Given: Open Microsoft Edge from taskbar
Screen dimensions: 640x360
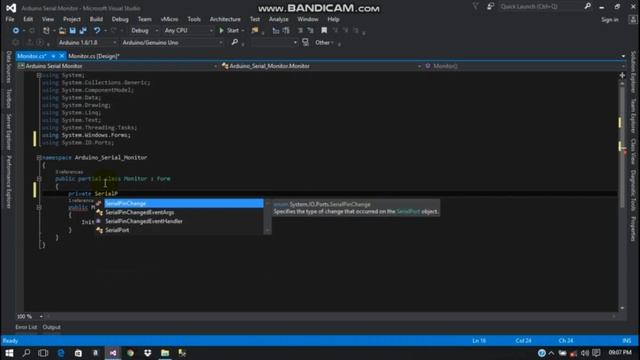Looking at the screenshot, I should 60,353.
